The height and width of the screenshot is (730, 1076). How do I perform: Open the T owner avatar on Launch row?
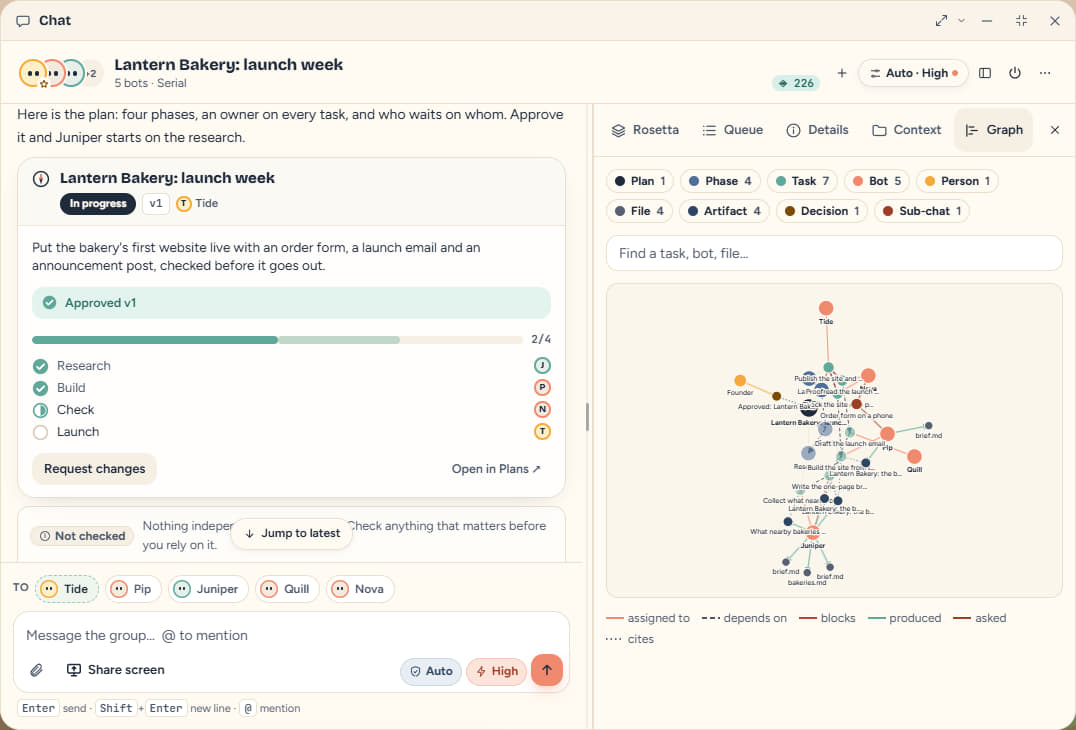coord(542,432)
